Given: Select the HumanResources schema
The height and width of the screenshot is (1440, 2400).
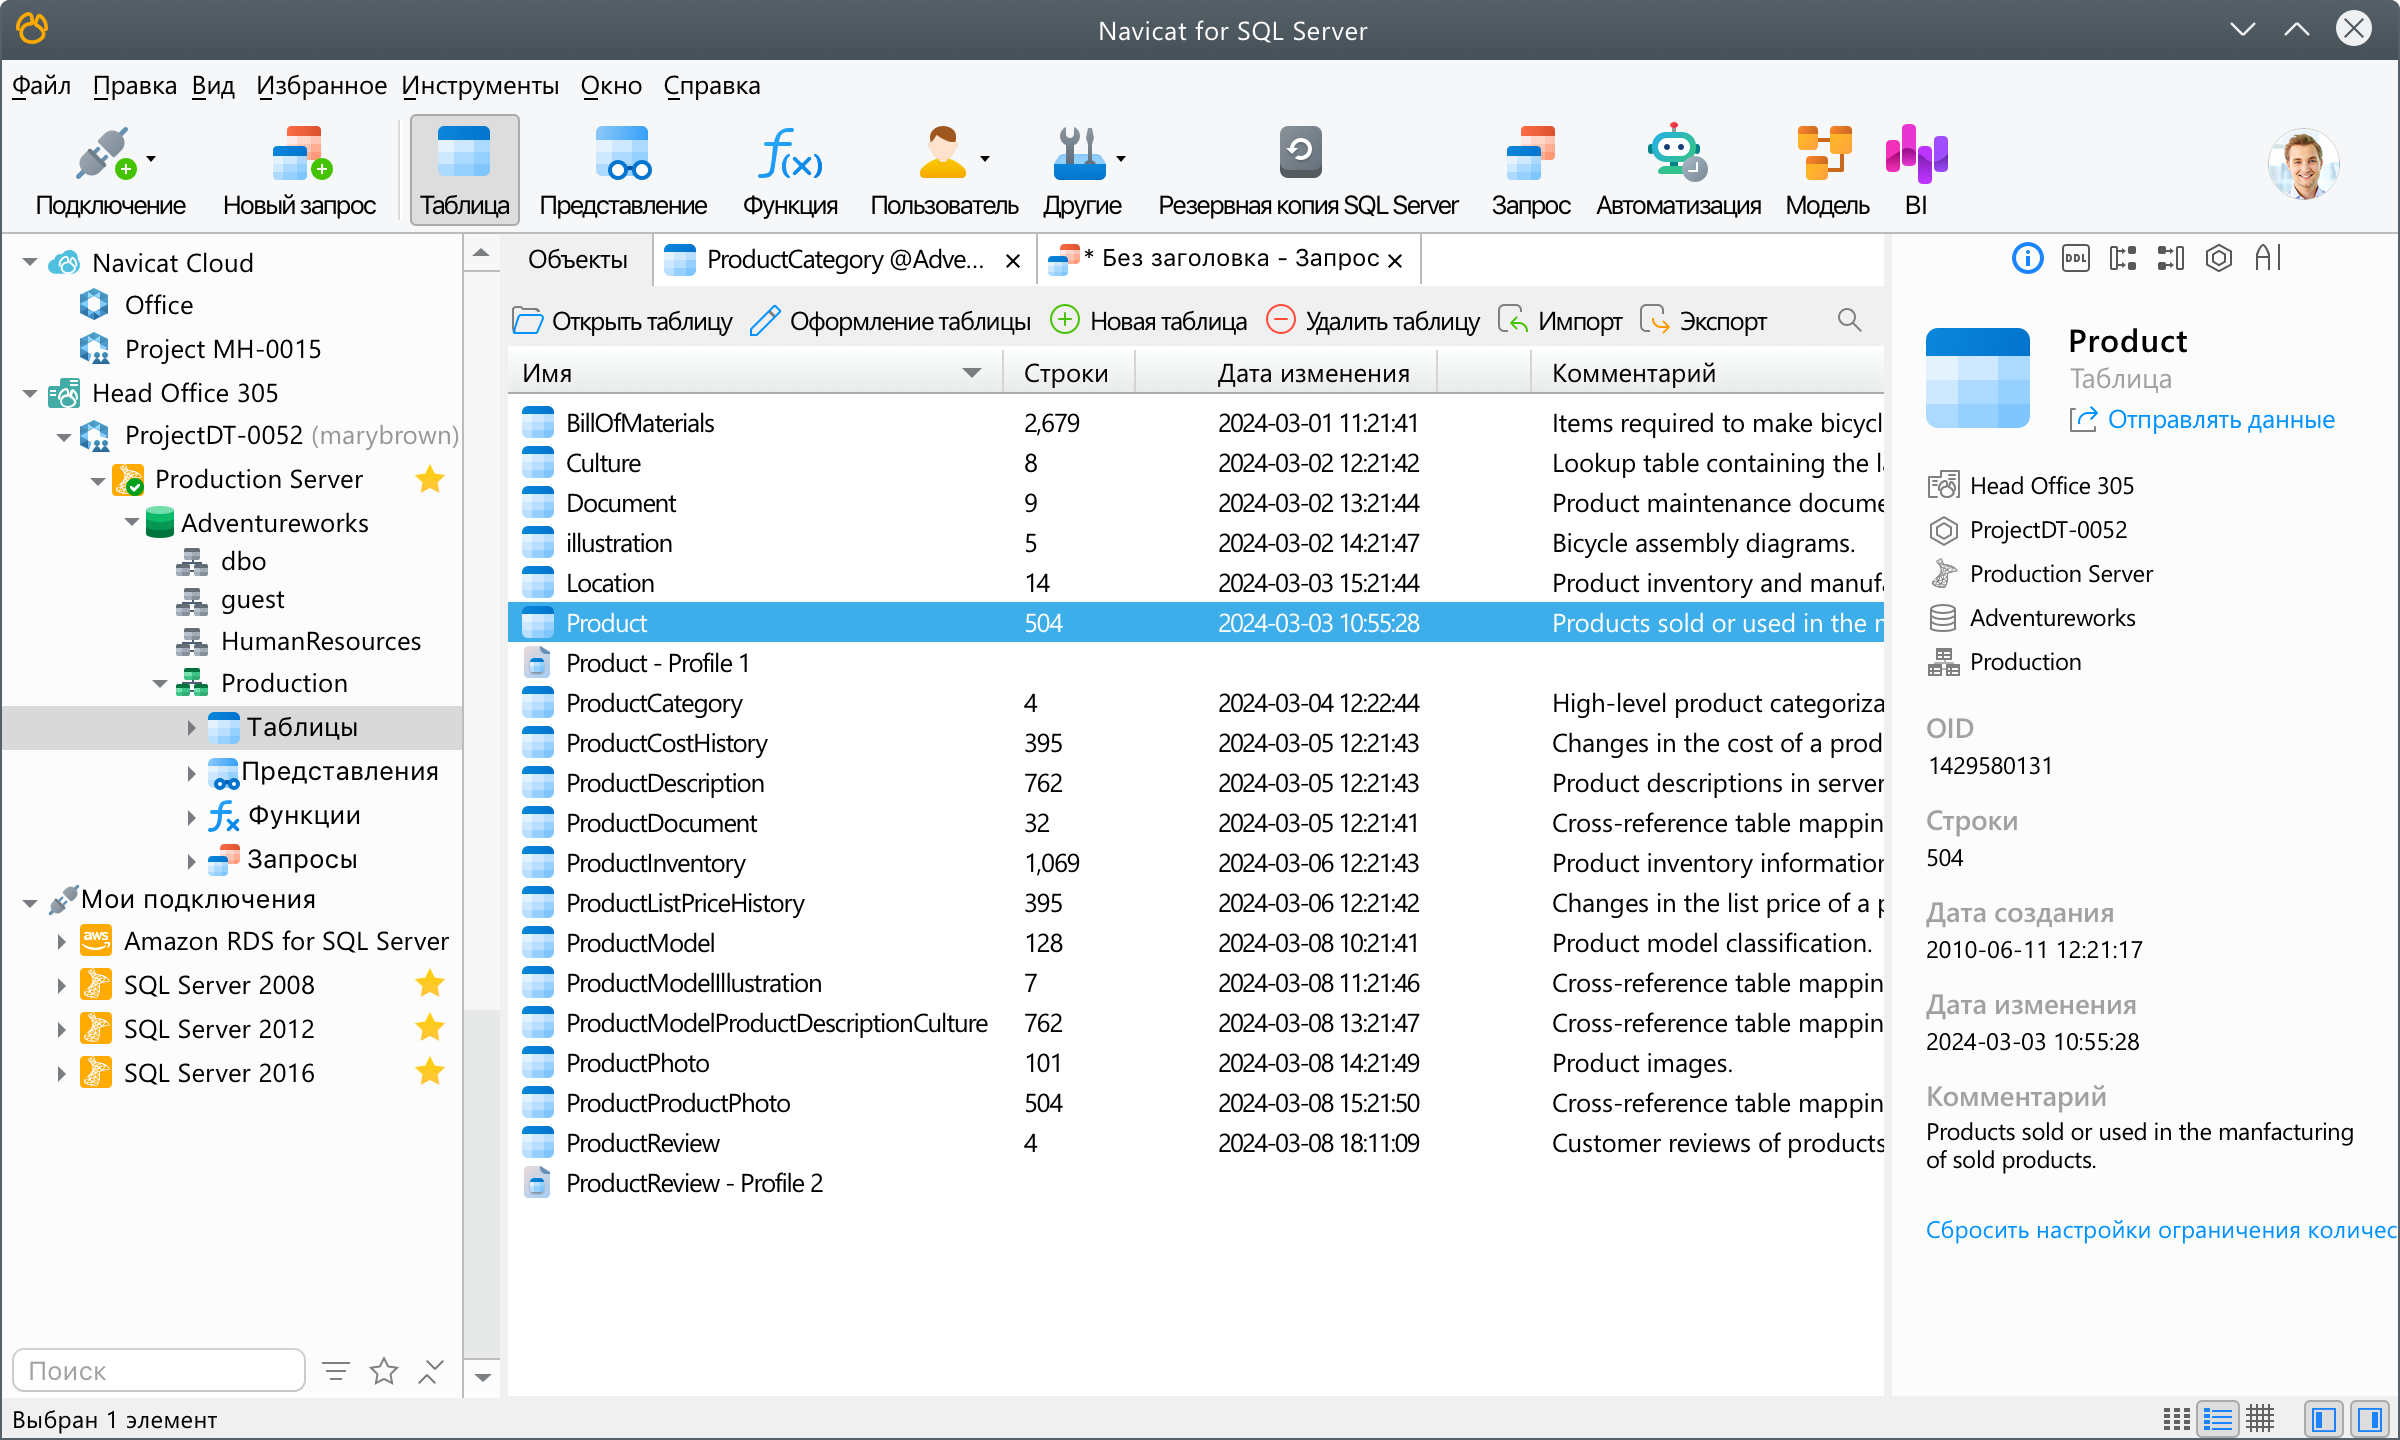Looking at the screenshot, I should 320,641.
